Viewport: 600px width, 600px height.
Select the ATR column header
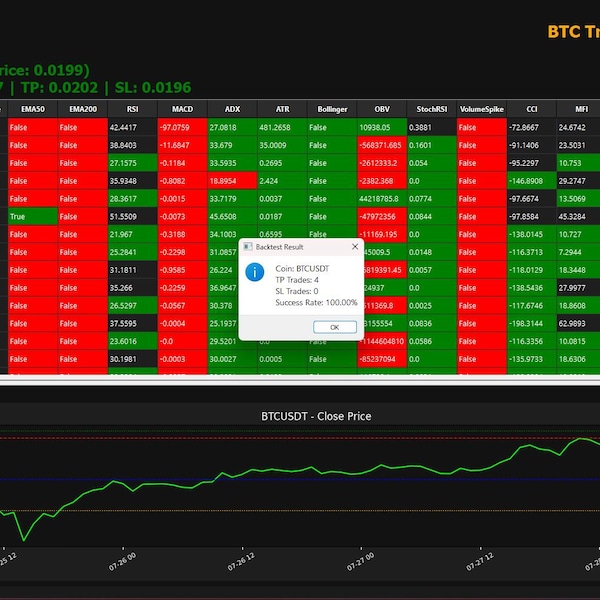coord(282,109)
